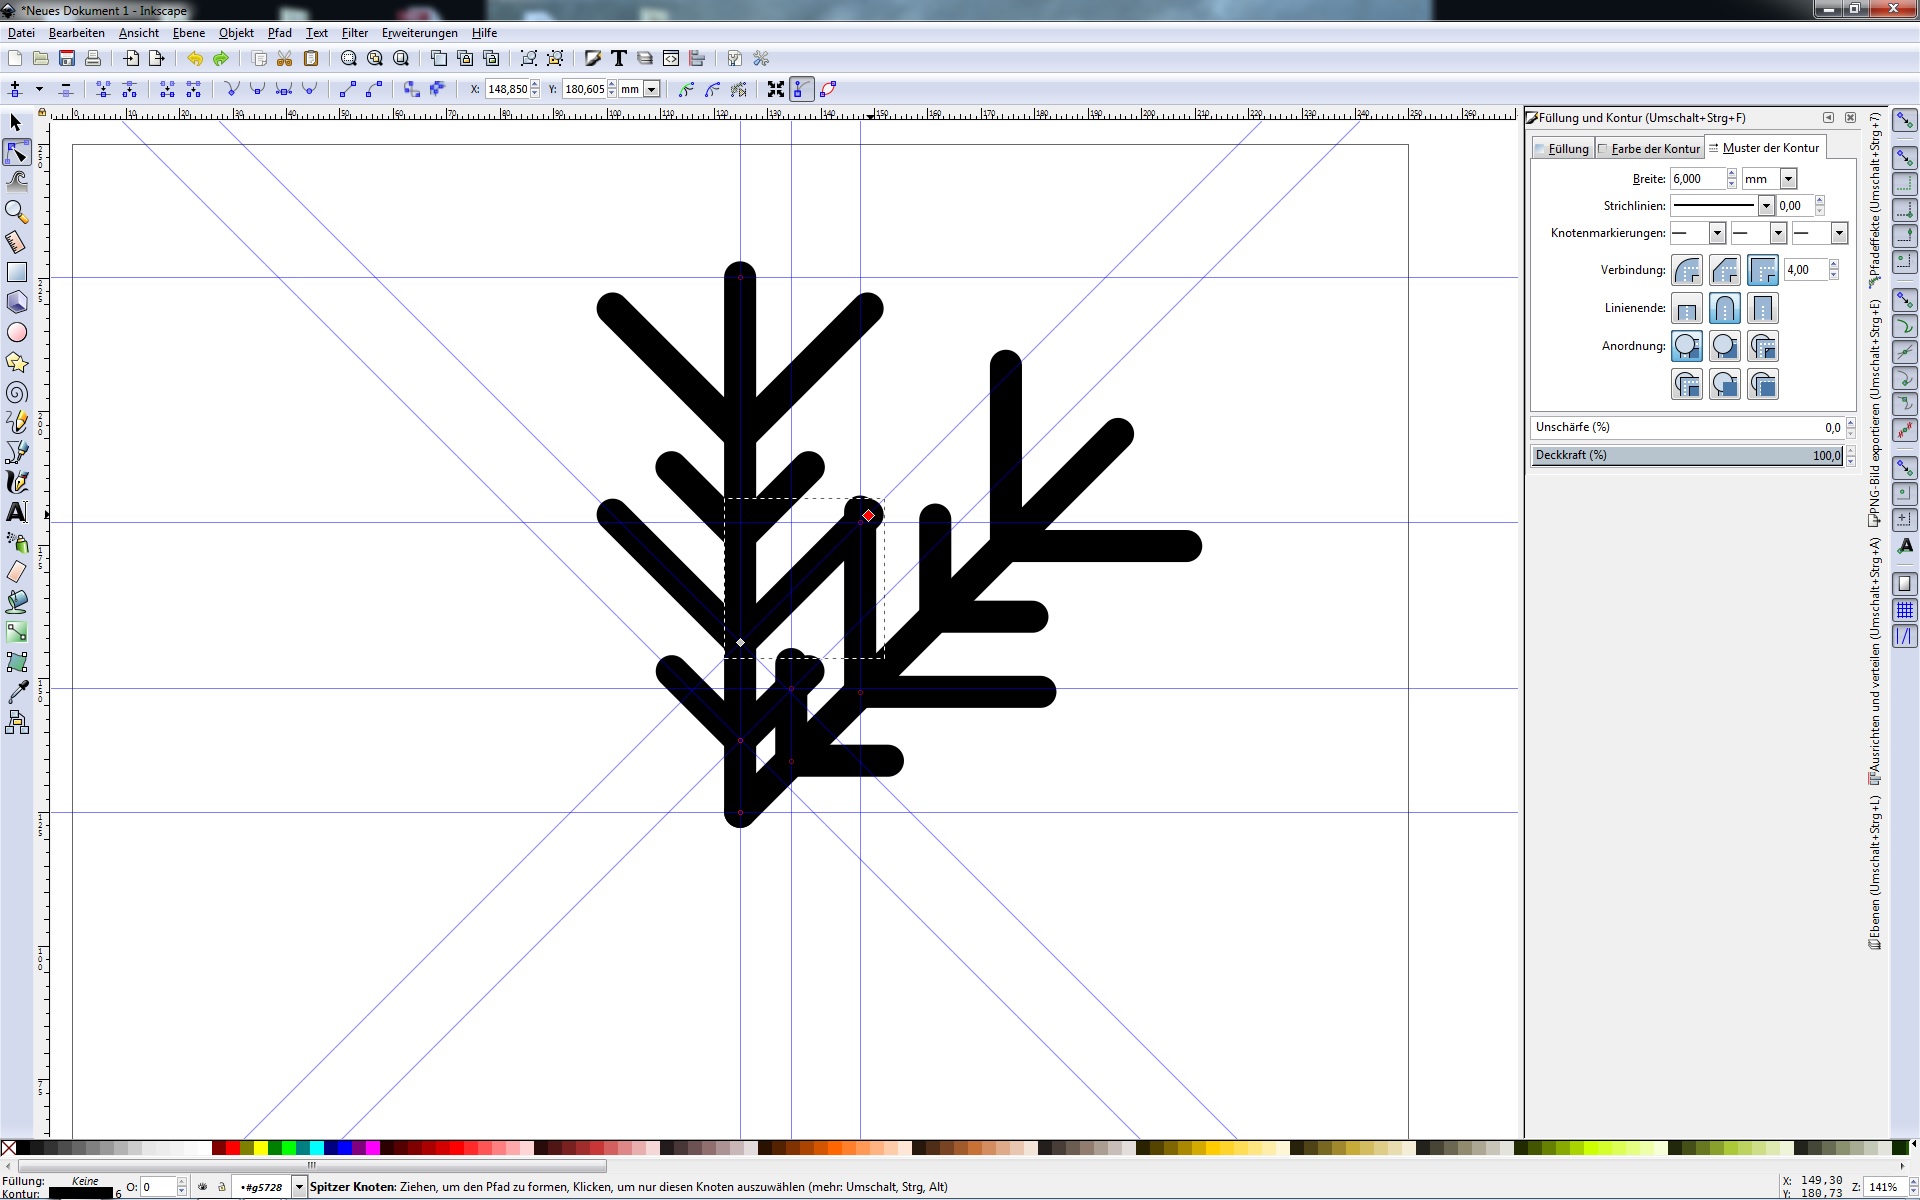The height and width of the screenshot is (1200, 1920).
Task: Click the red color swatch in palette
Action: pyautogui.click(x=232, y=1148)
